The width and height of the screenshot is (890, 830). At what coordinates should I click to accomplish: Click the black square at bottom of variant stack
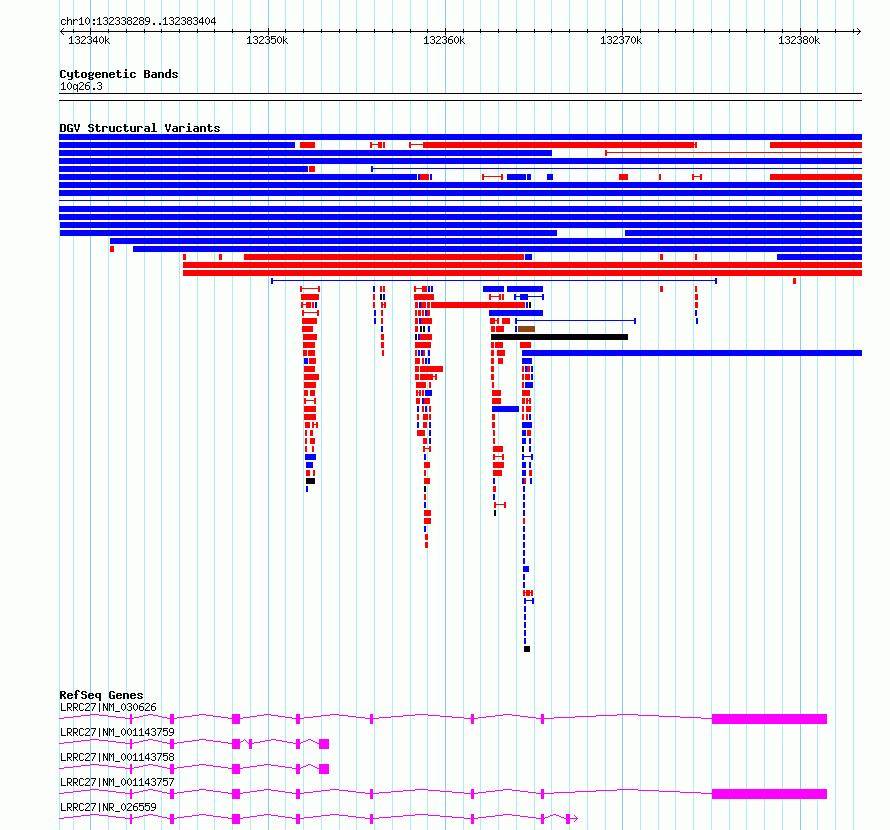tap(527, 649)
